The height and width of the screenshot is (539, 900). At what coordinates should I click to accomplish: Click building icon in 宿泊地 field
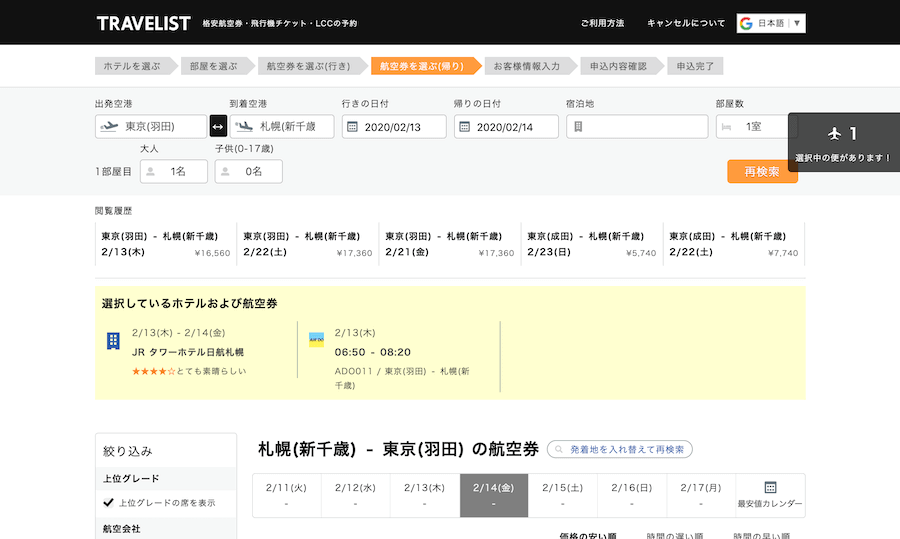[578, 126]
